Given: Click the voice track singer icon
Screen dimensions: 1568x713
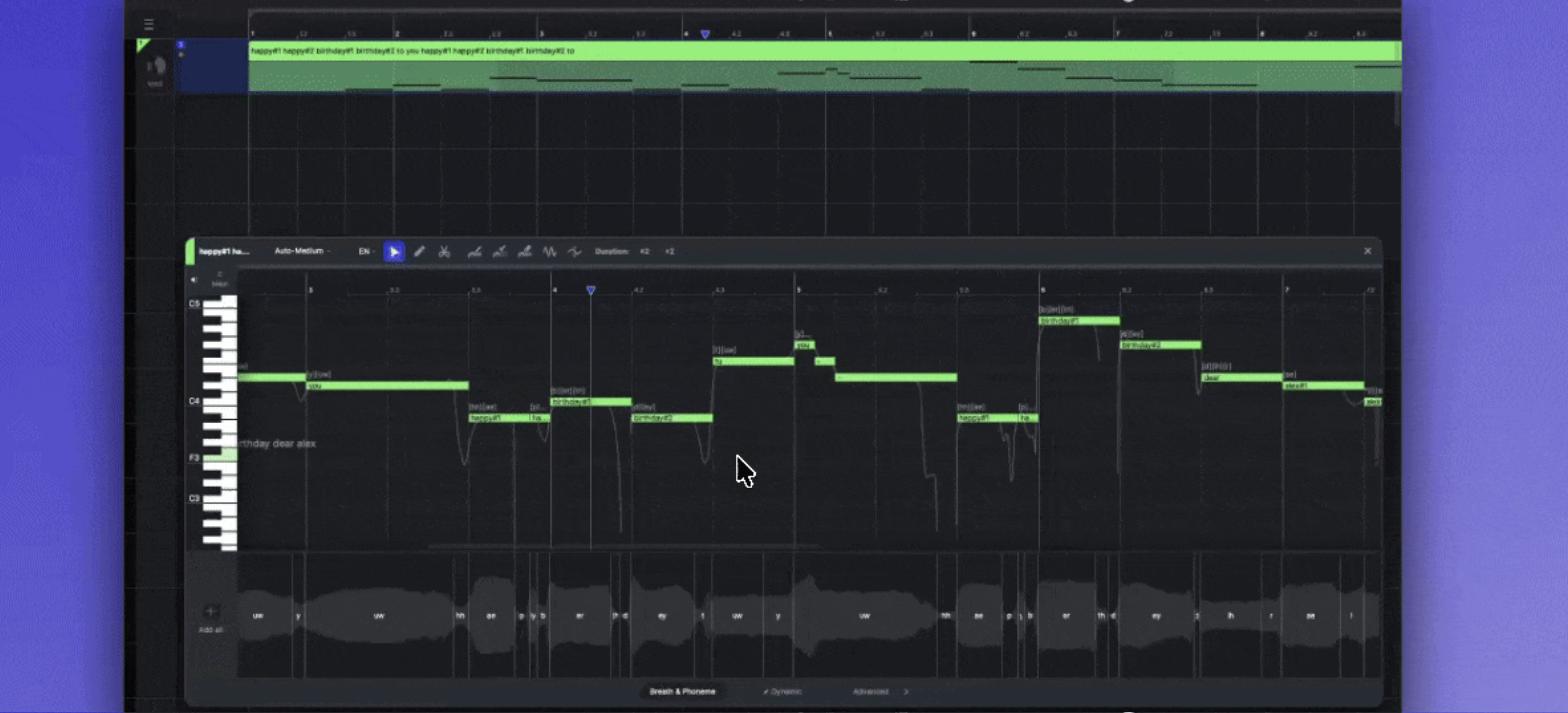Looking at the screenshot, I should [x=155, y=66].
